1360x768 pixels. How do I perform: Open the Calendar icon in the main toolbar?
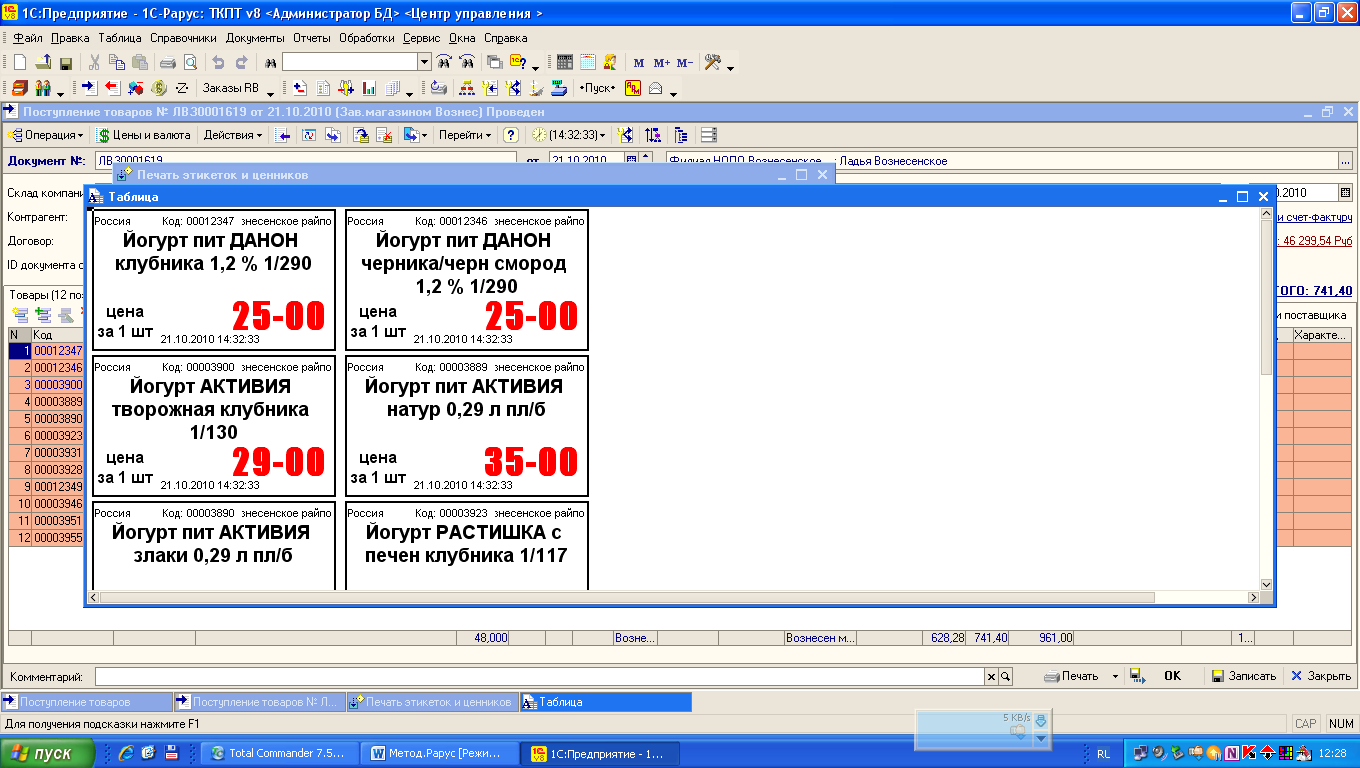(588, 62)
